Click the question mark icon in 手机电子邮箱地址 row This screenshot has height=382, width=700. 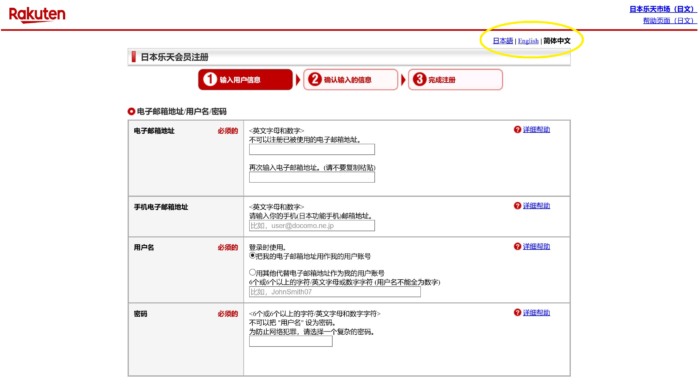click(x=517, y=206)
